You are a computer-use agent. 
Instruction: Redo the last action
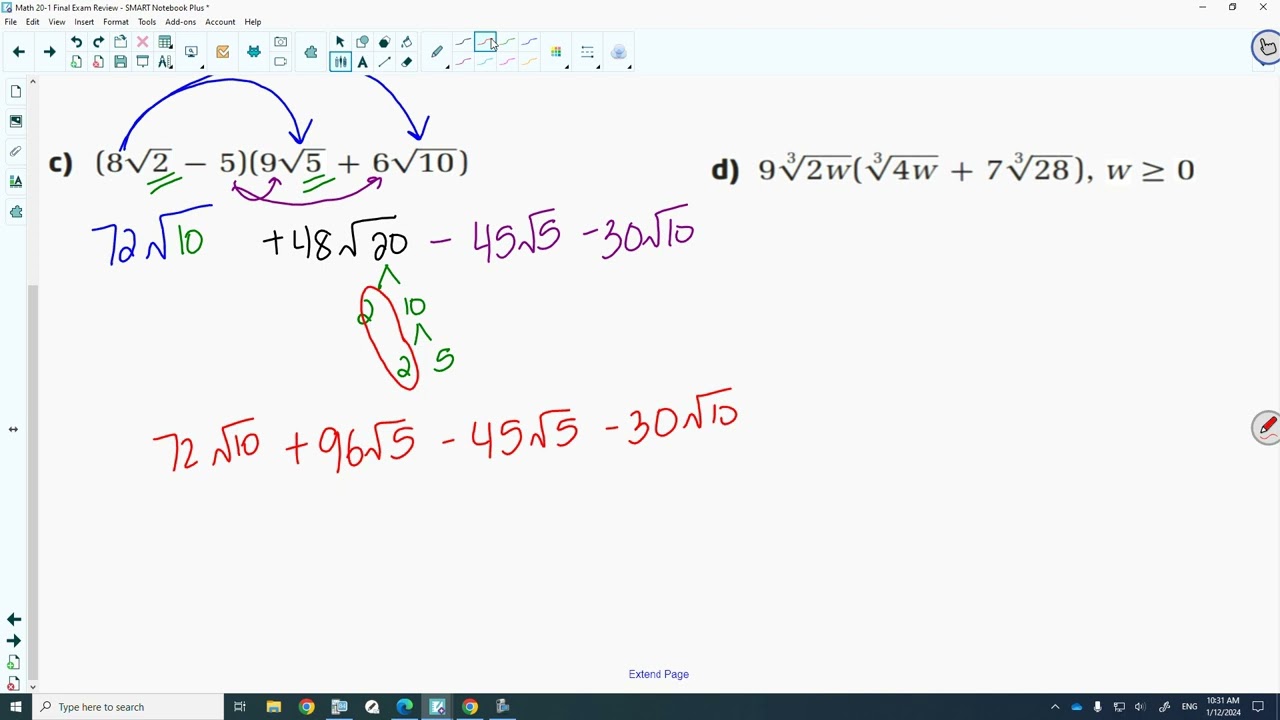[98, 42]
